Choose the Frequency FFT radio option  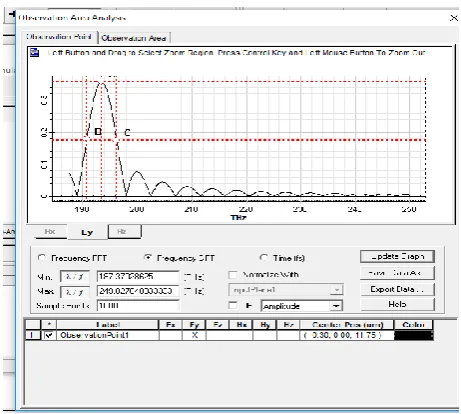pyautogui.click(x=42, y=258)
